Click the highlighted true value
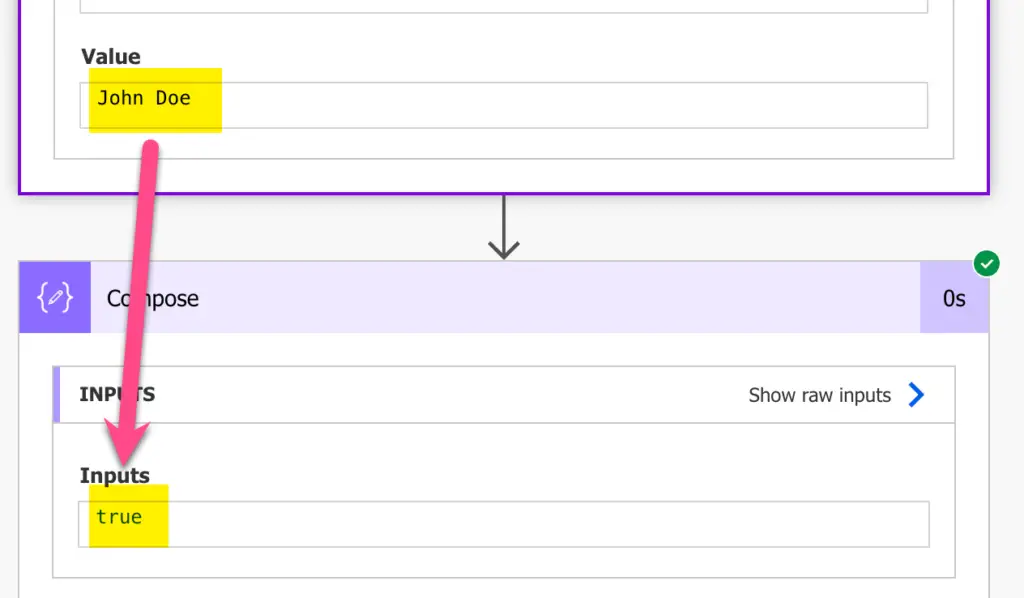 click(x=120, y=517)
